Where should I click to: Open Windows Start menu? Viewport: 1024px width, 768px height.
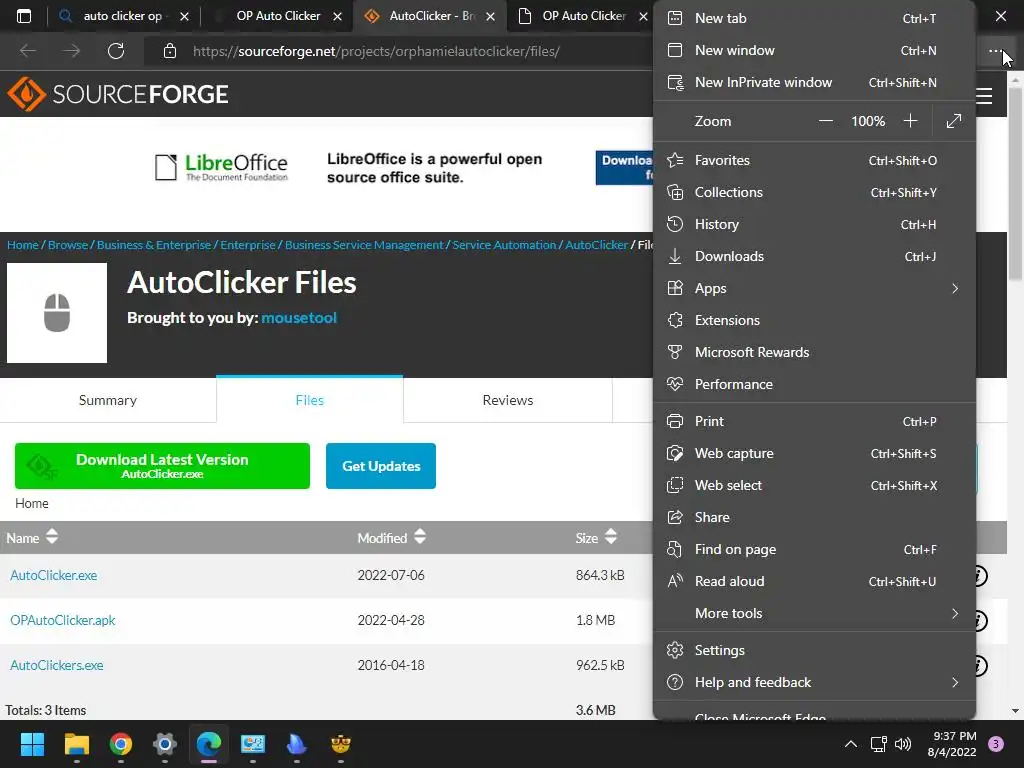pyautogui.click(x=32, y=744)
